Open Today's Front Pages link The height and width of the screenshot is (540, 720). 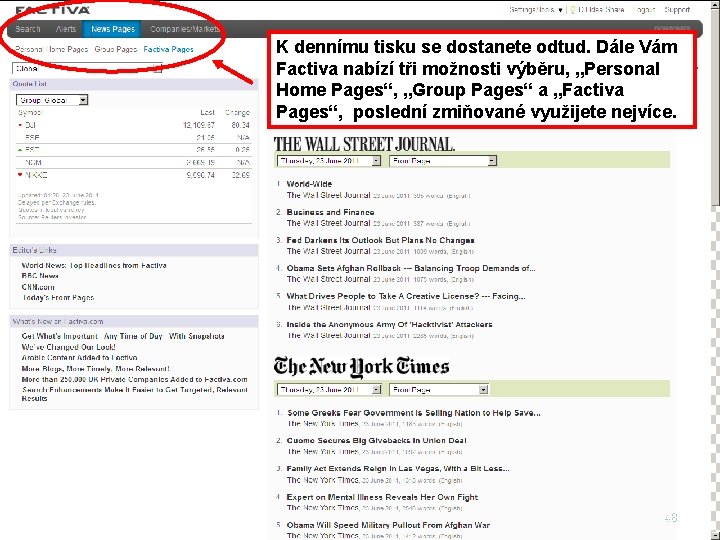pyautogui.click(x=58, y=298)
